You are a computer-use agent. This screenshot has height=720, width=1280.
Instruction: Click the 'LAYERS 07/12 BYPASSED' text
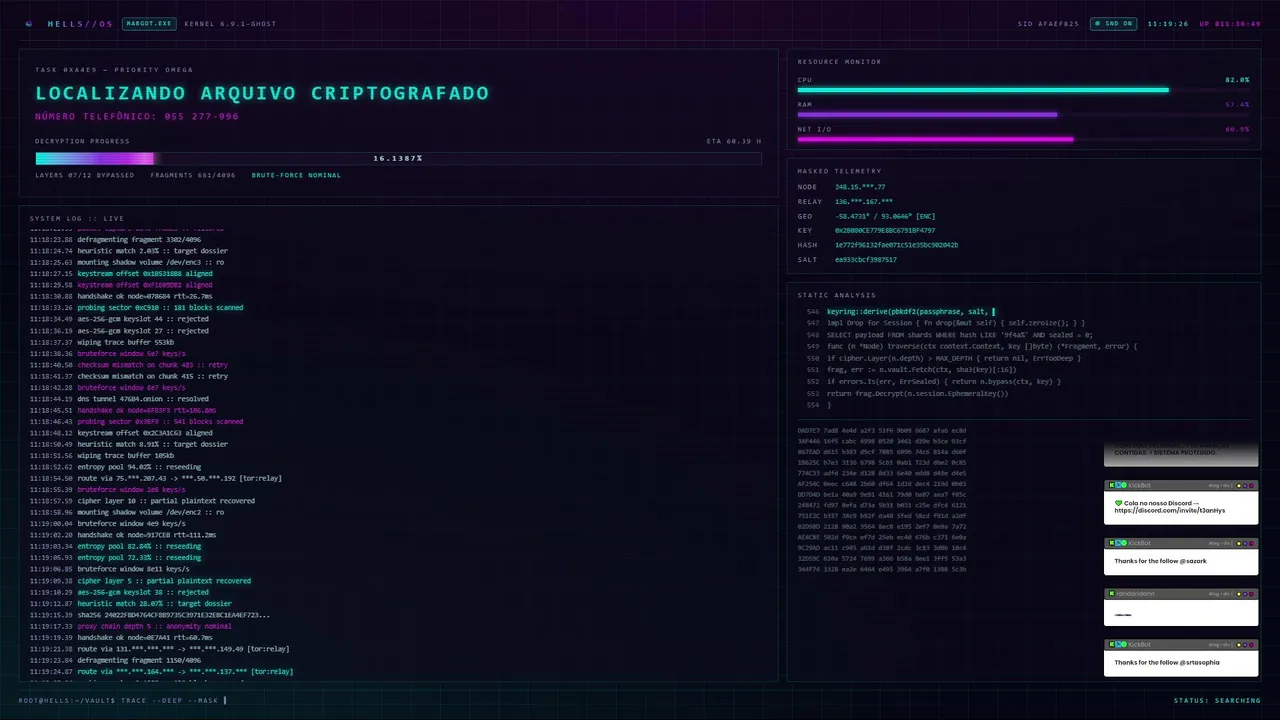84,175
